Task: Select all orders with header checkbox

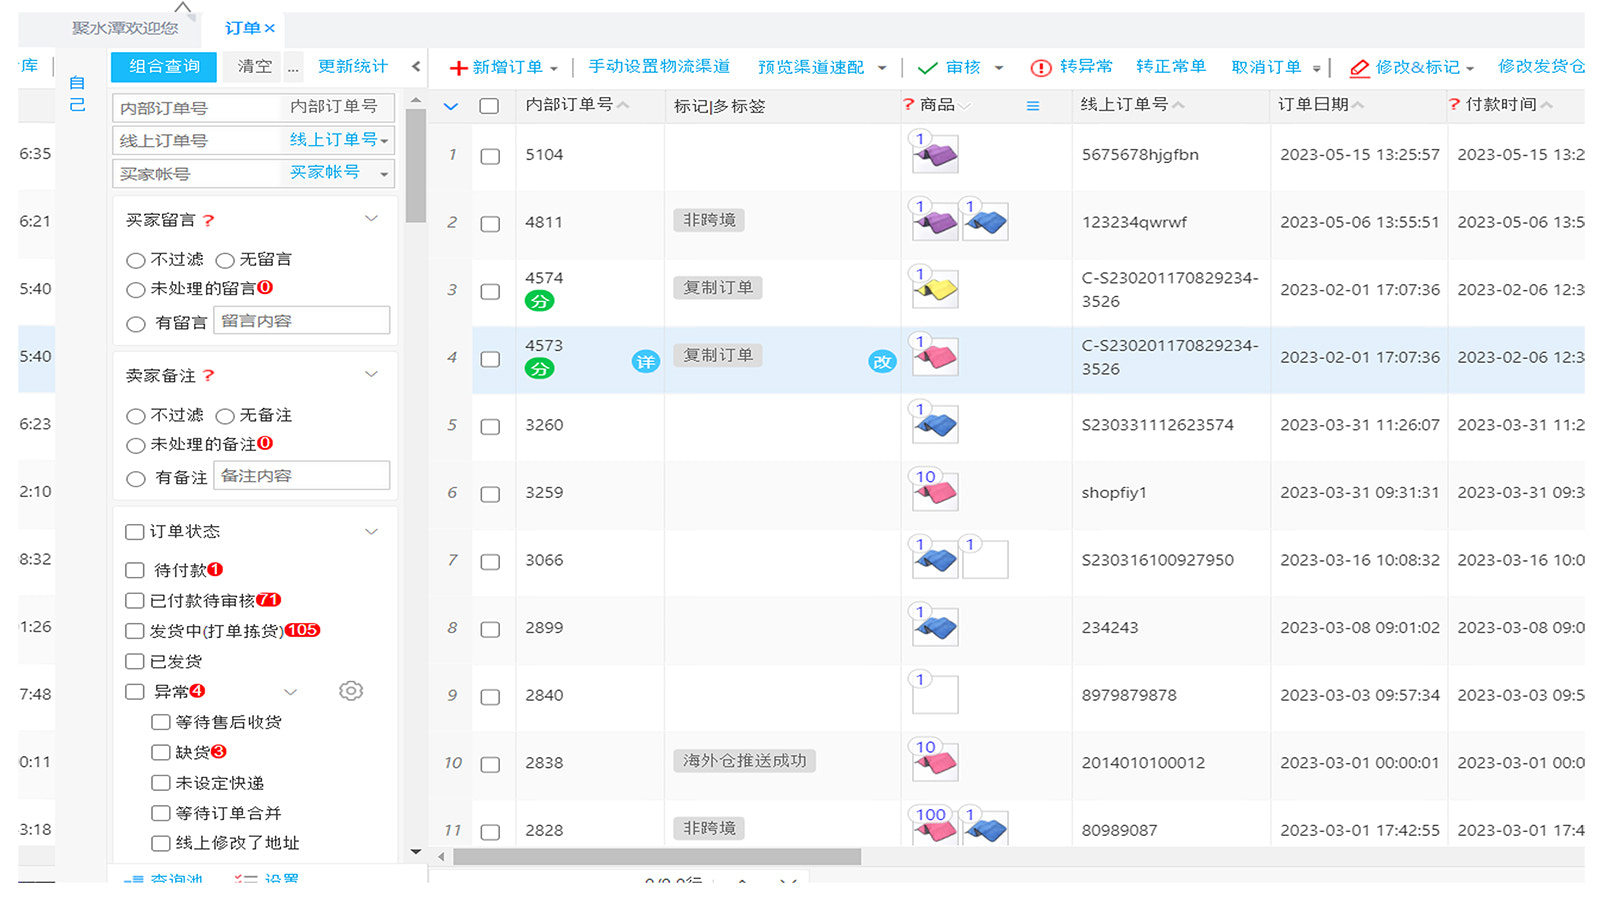Action: coord(489,106)
